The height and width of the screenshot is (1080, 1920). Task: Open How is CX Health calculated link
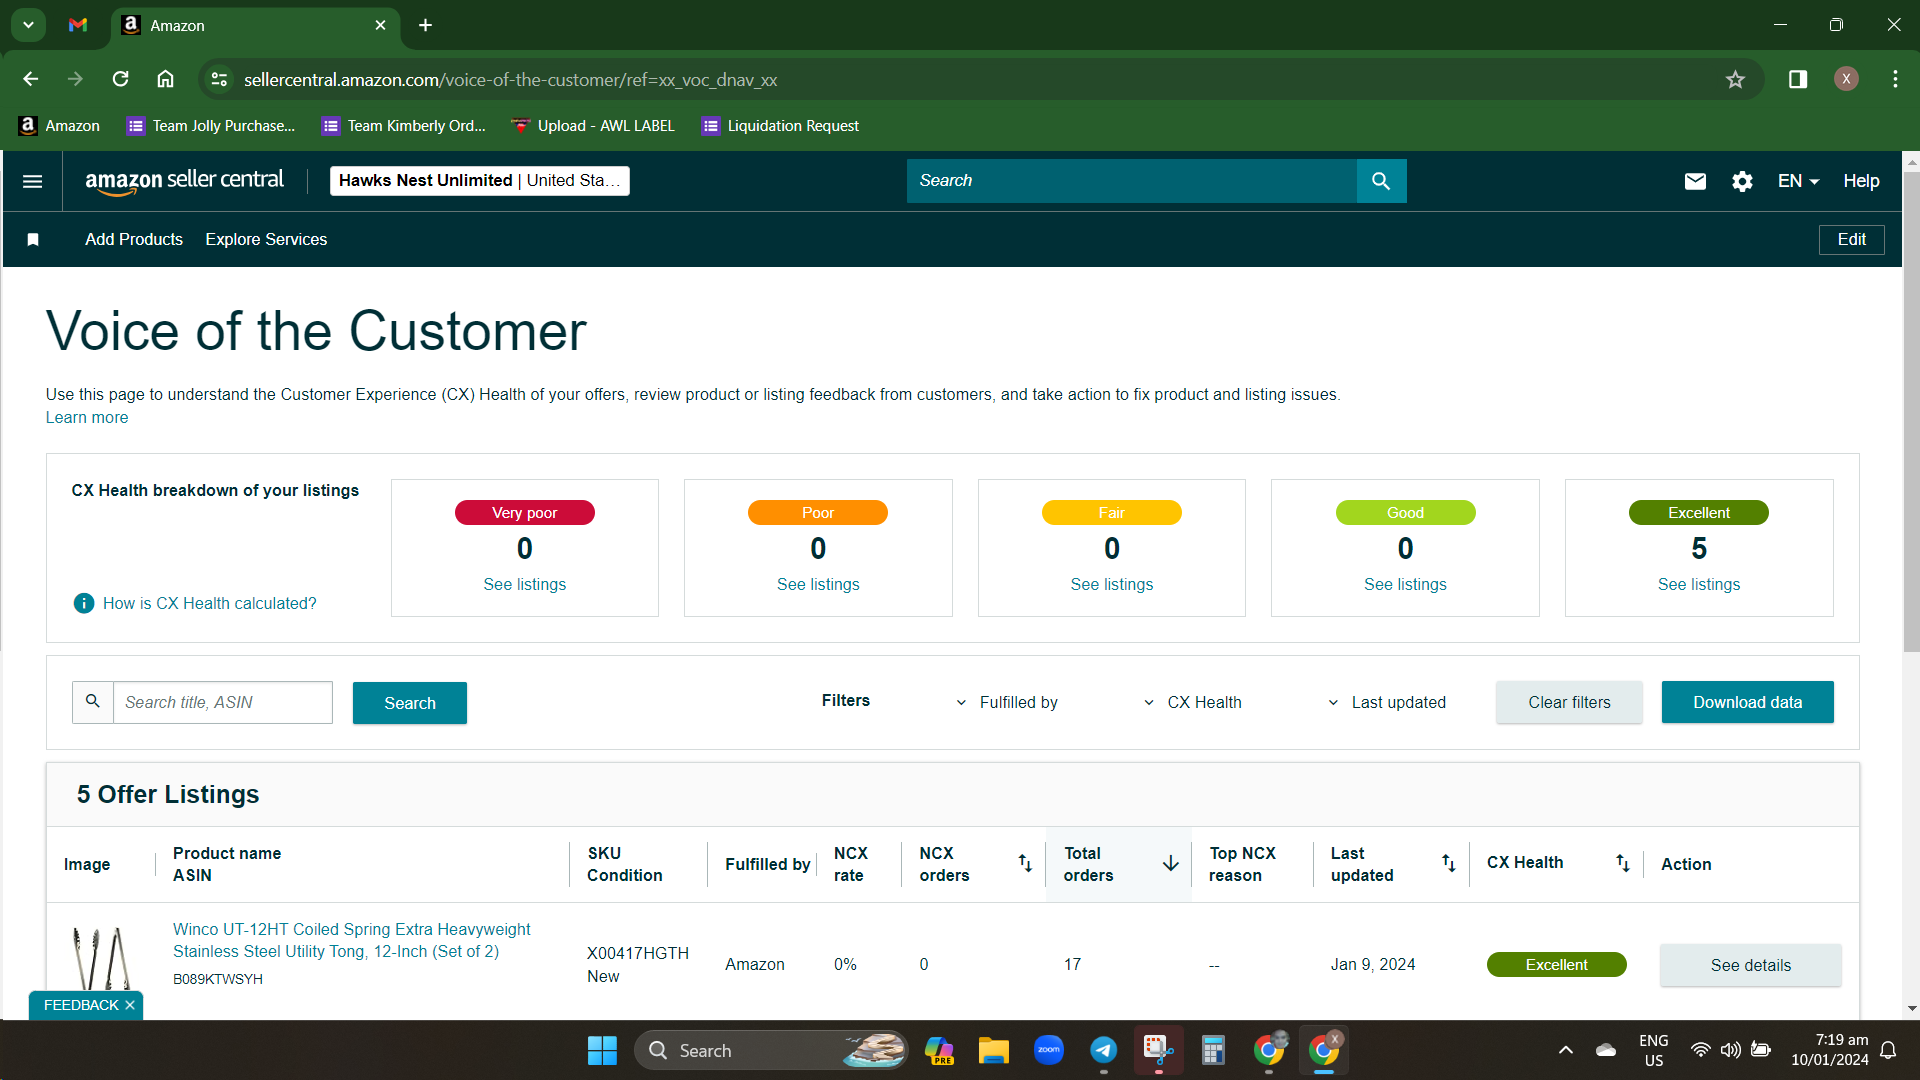pos(209,603)
